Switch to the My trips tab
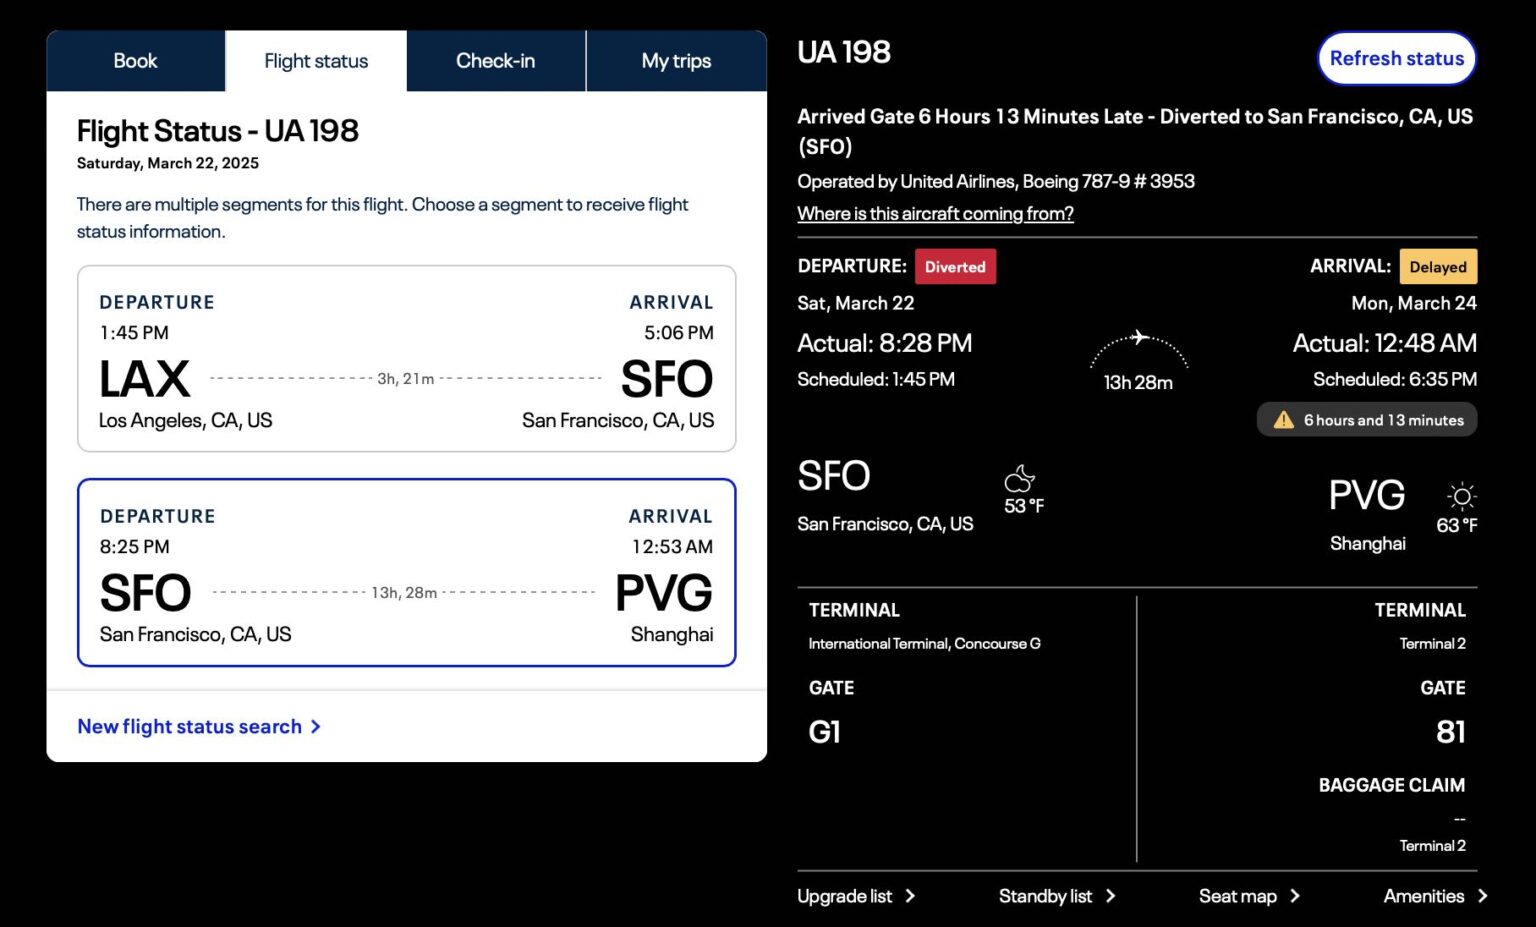Viewport: 1536px width, 927px height. [676, 61]
